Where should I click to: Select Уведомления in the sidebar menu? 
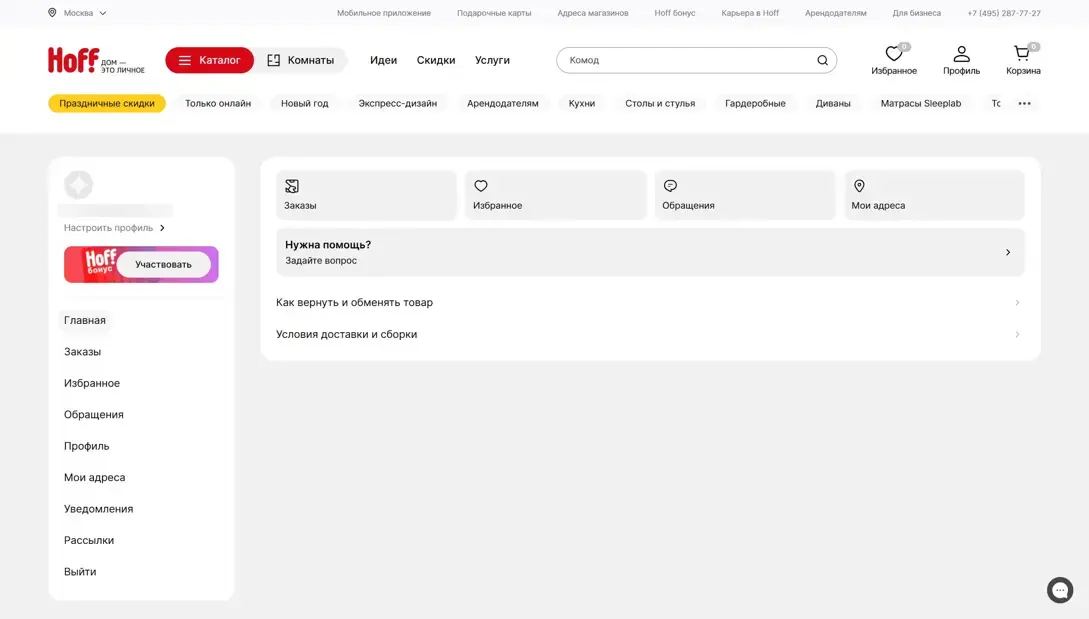(x=98, y=509)
